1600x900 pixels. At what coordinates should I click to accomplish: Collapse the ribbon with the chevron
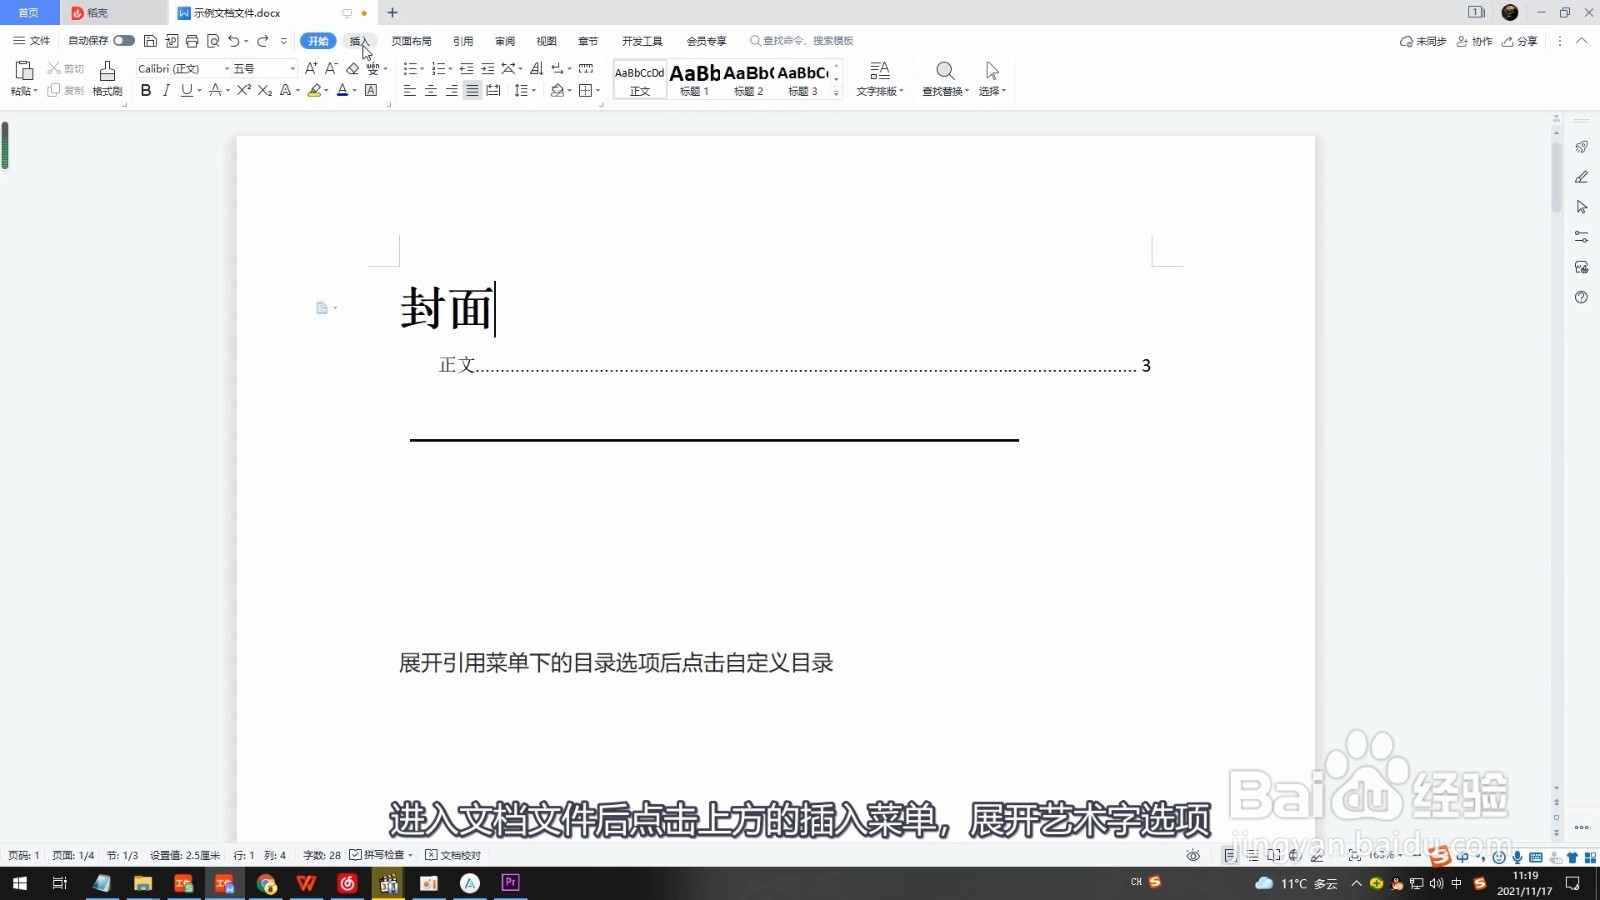click(1582, 41)
